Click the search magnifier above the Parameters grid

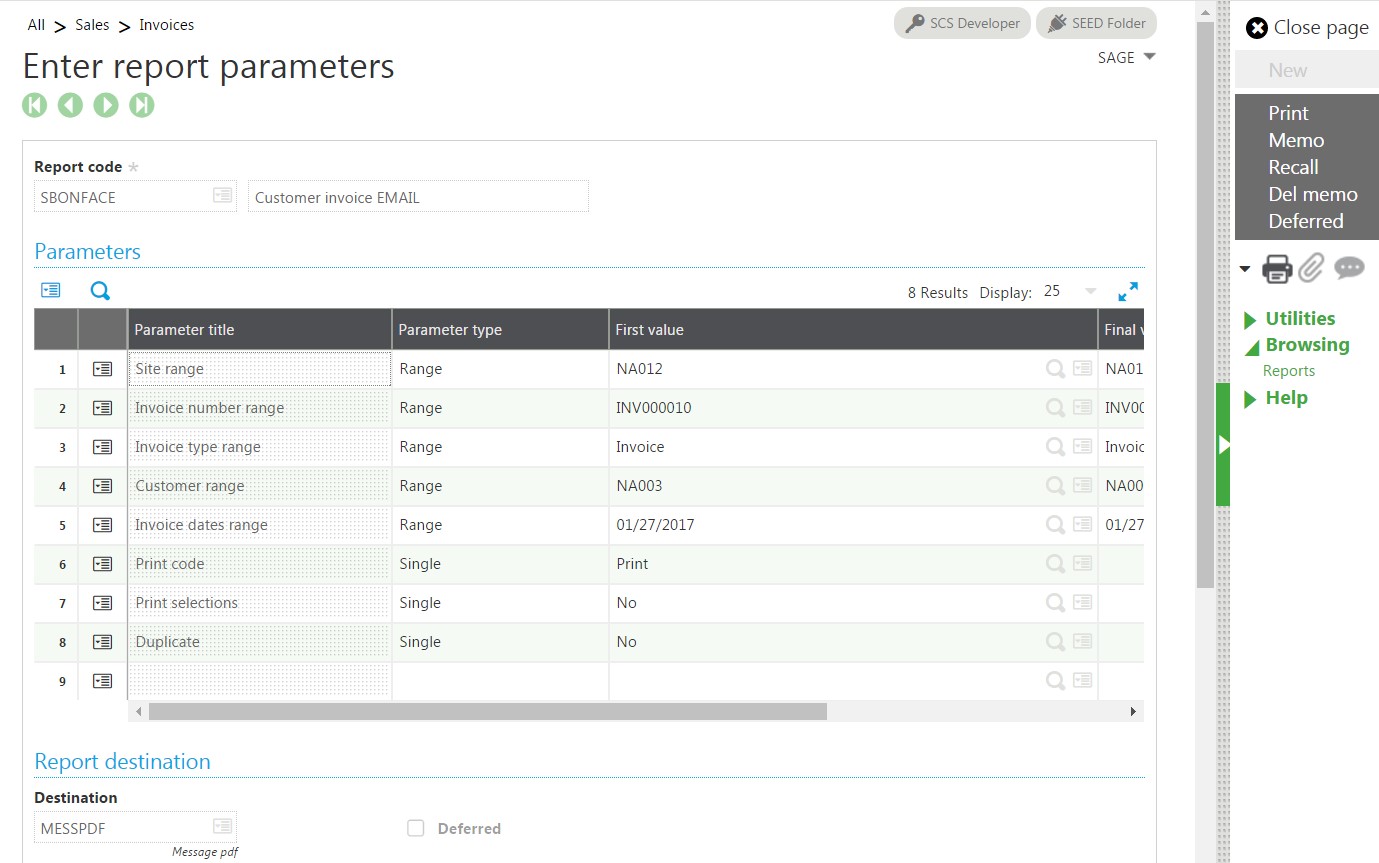coord(99,290)
